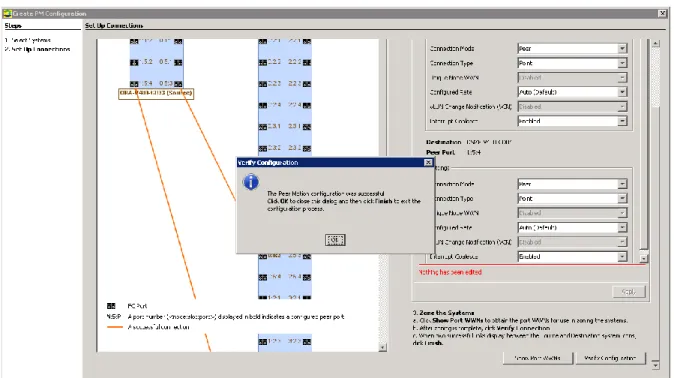
Task: Click left FC port icon on the 2:5:4 row
Action: [x=263, y=277]
